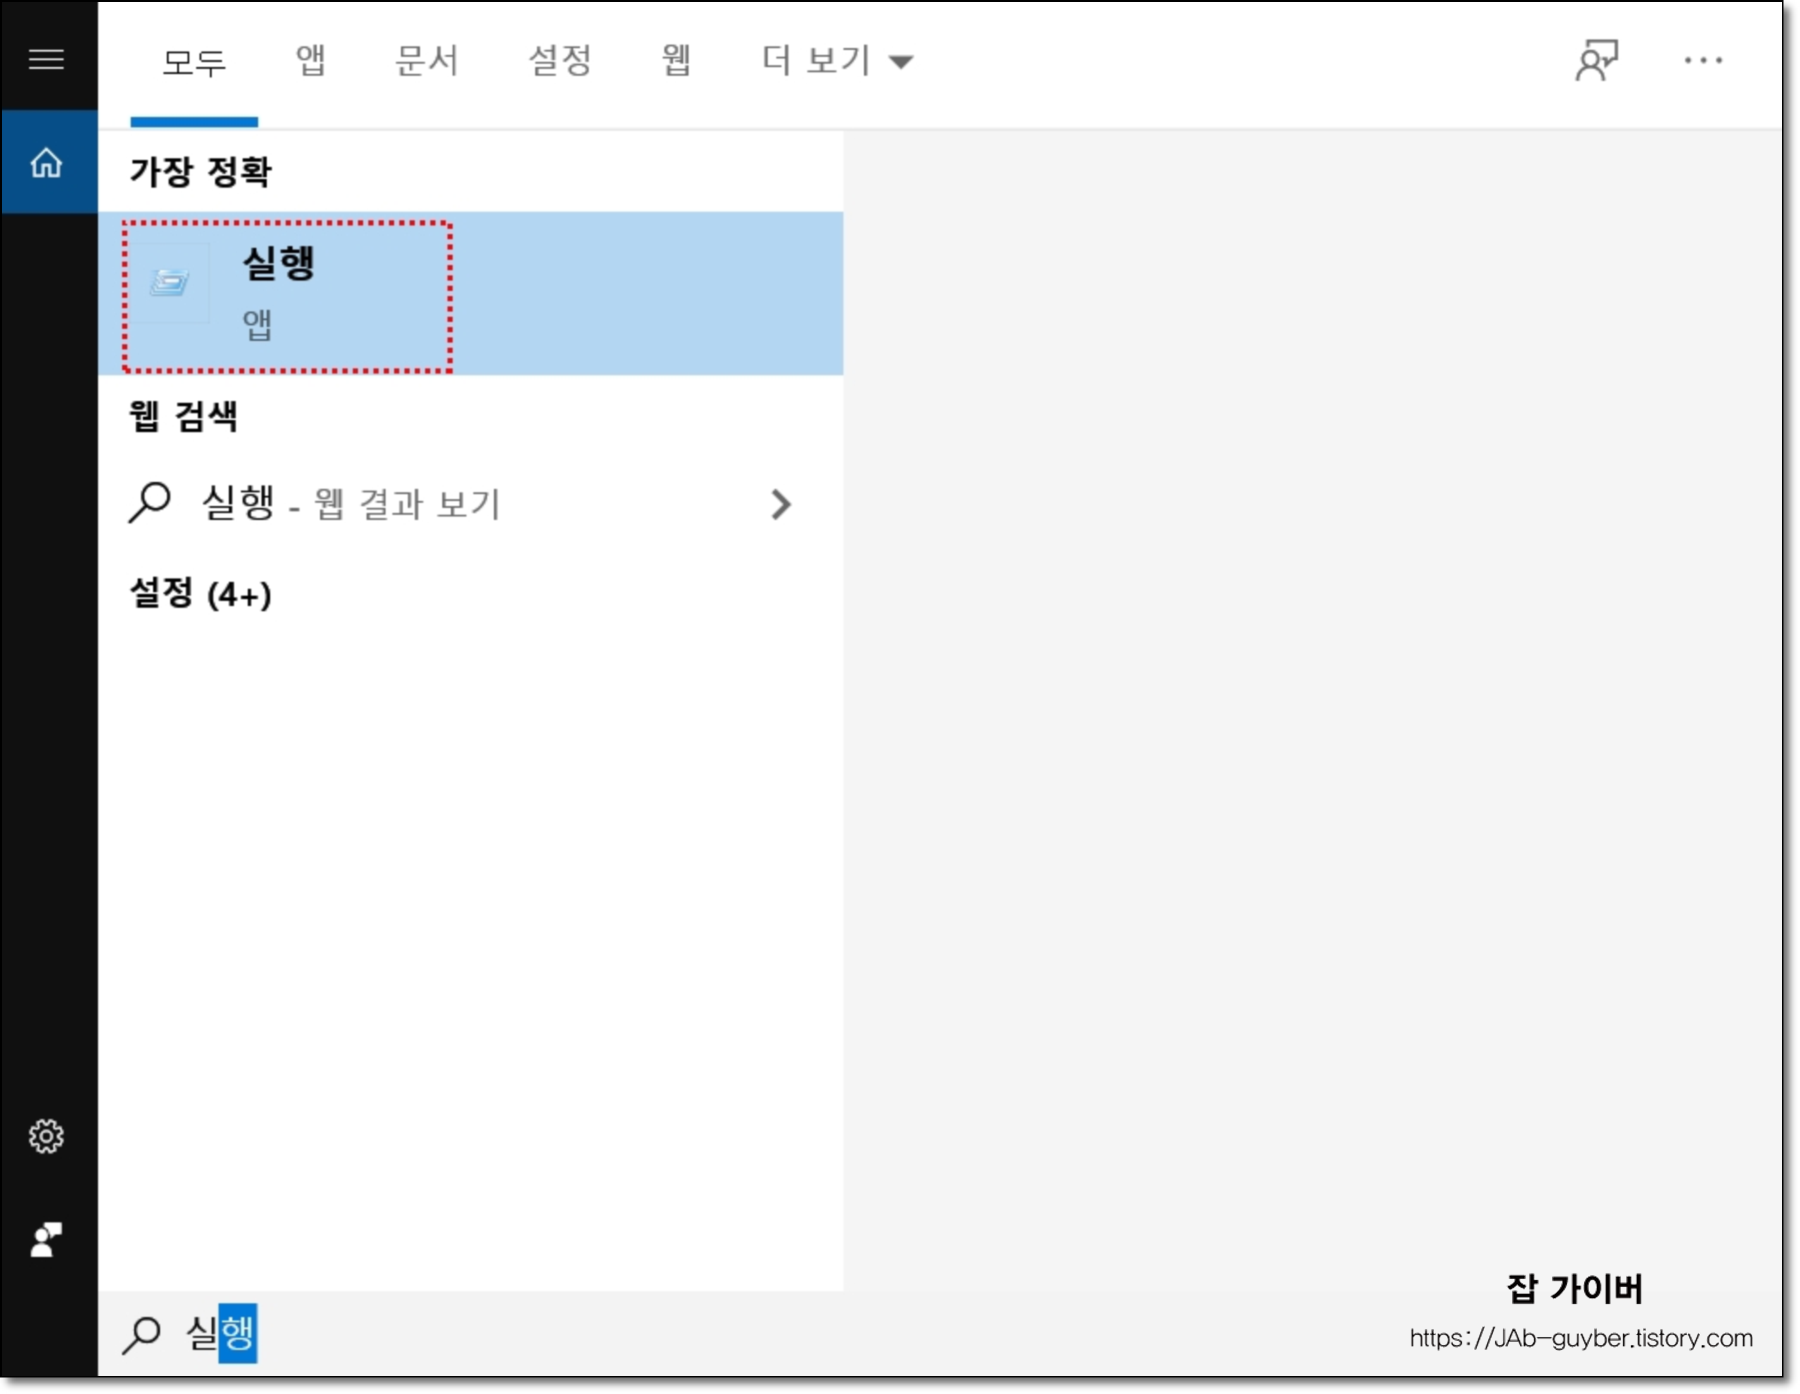Viewport: 1800px width, 1394px height.
Task: Open the hamburger menu
Action: coord(47,60)
